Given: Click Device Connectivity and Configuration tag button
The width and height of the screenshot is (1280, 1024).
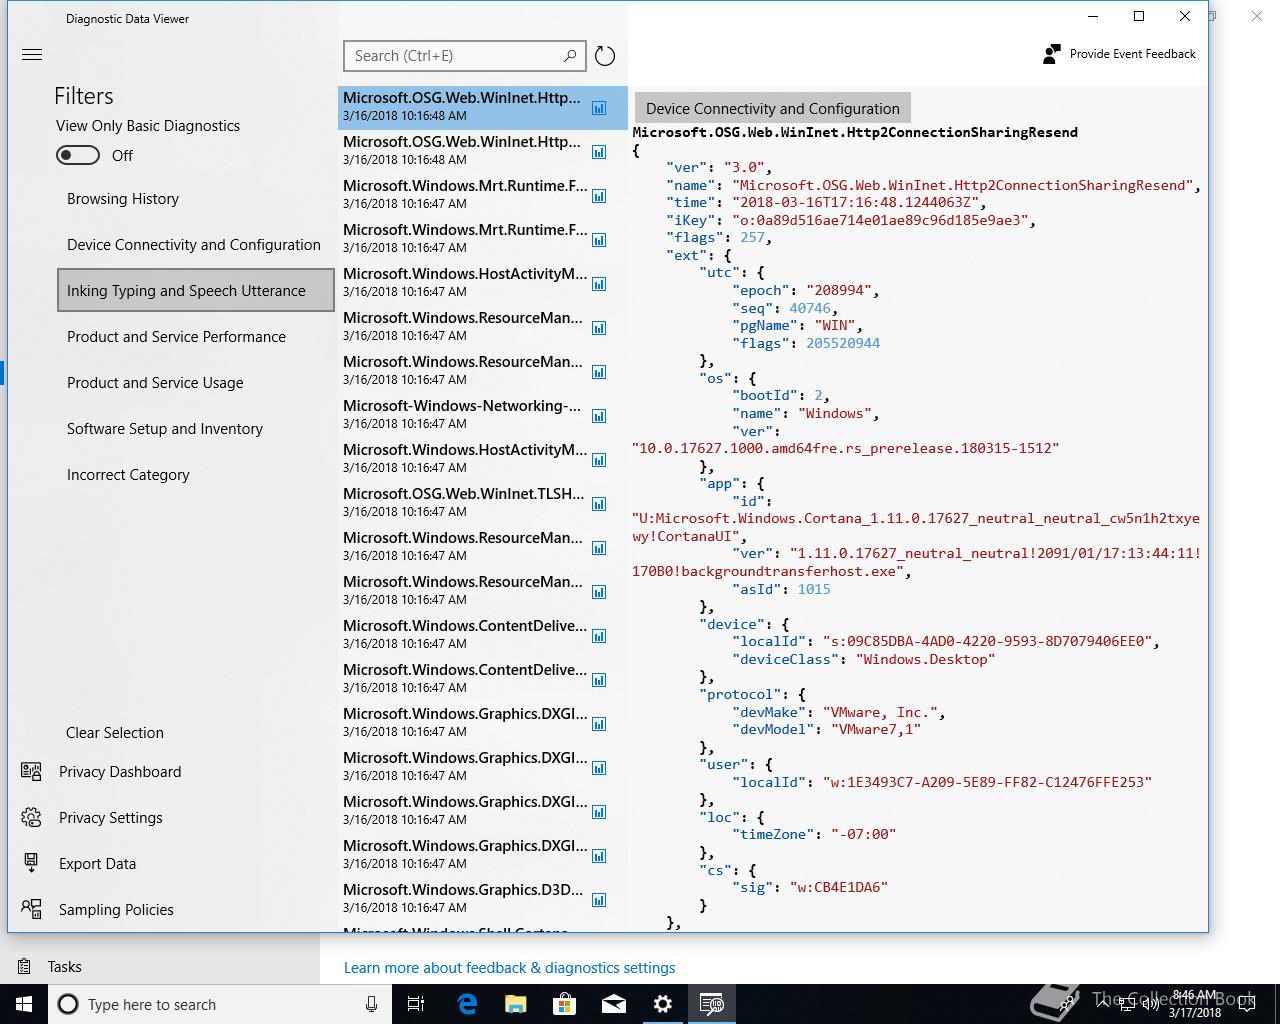Looking at the screenshot, I should click(x=772, y=108).
